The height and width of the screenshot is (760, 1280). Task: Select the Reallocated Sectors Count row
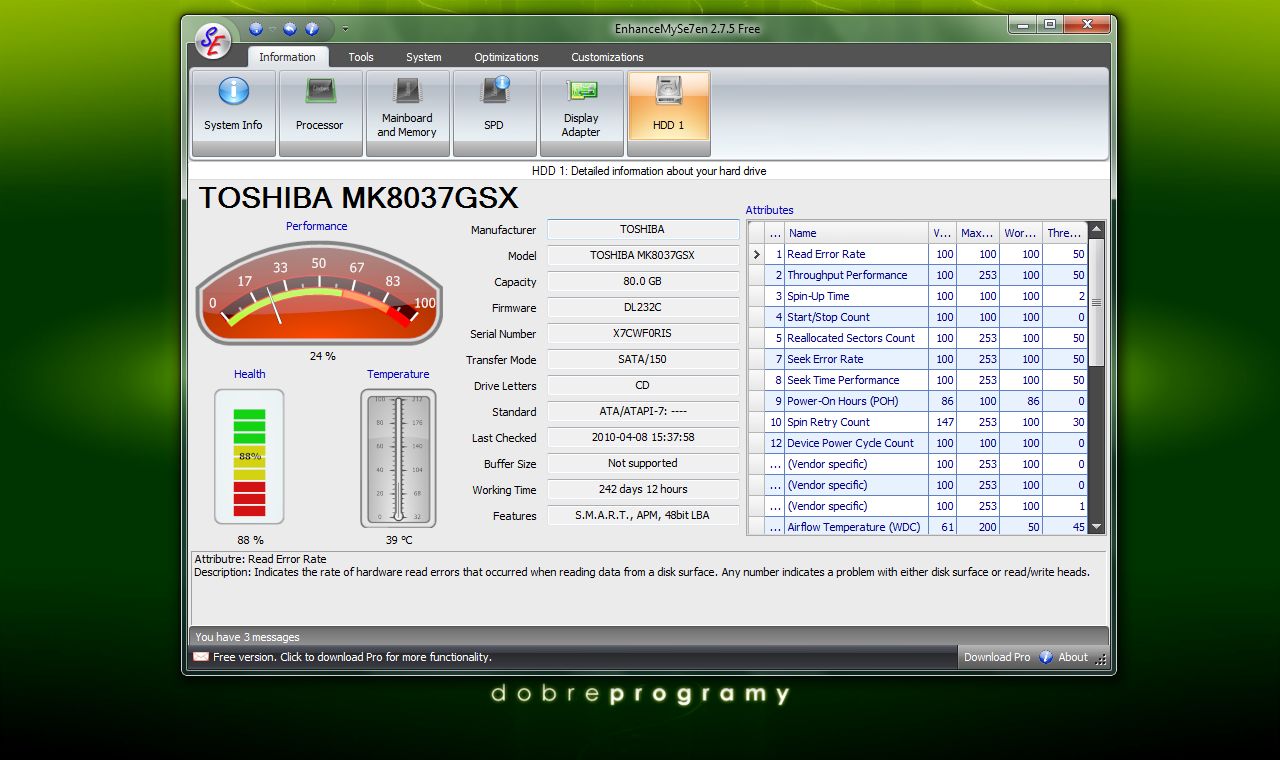point(917,338)
